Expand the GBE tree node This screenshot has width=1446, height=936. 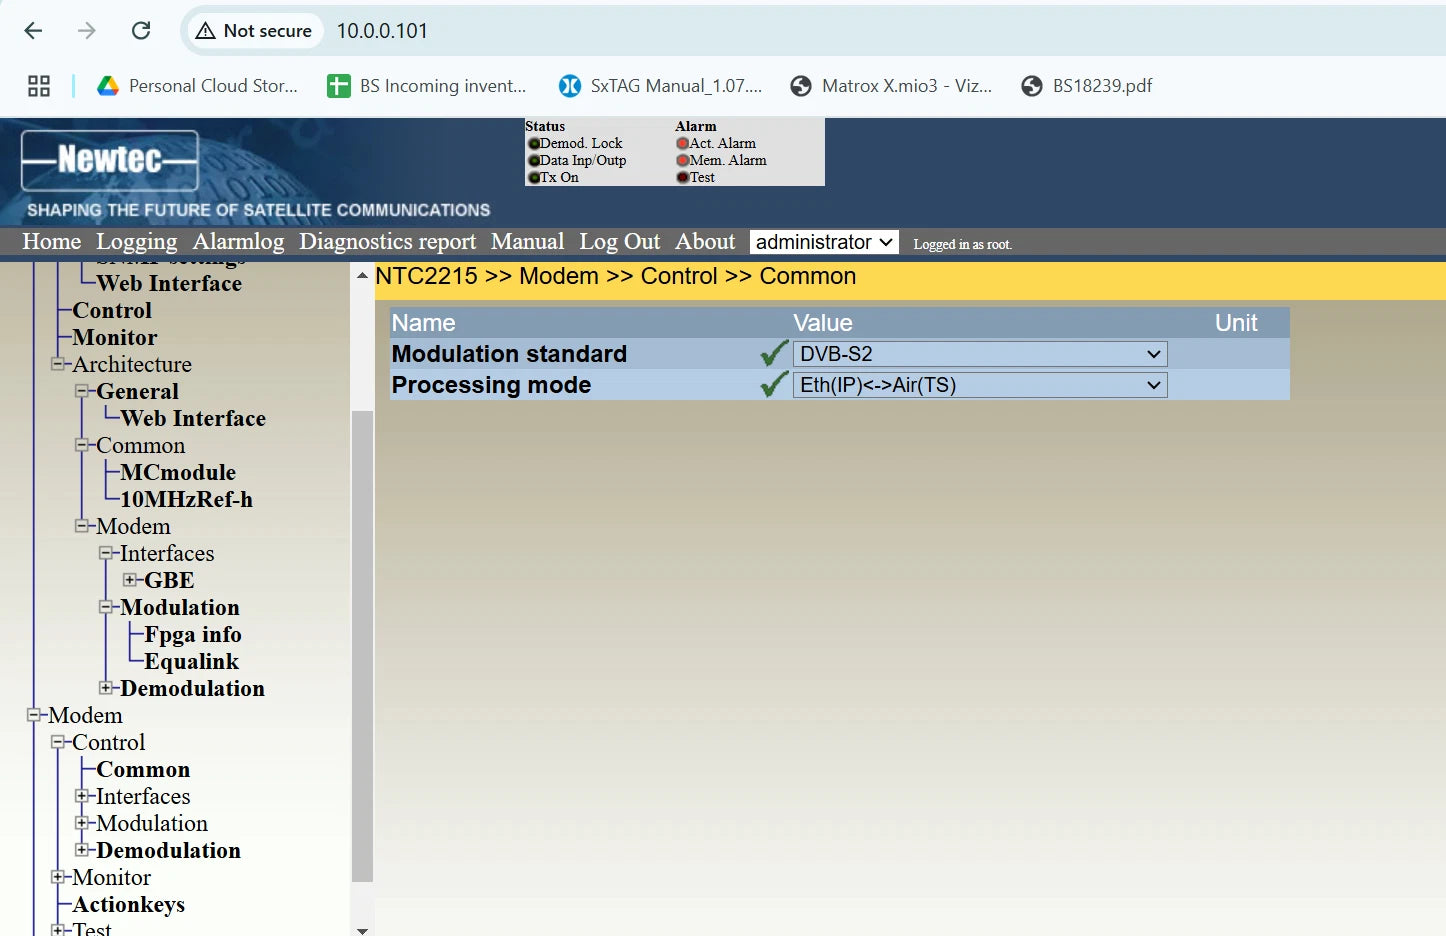[130, 580]
